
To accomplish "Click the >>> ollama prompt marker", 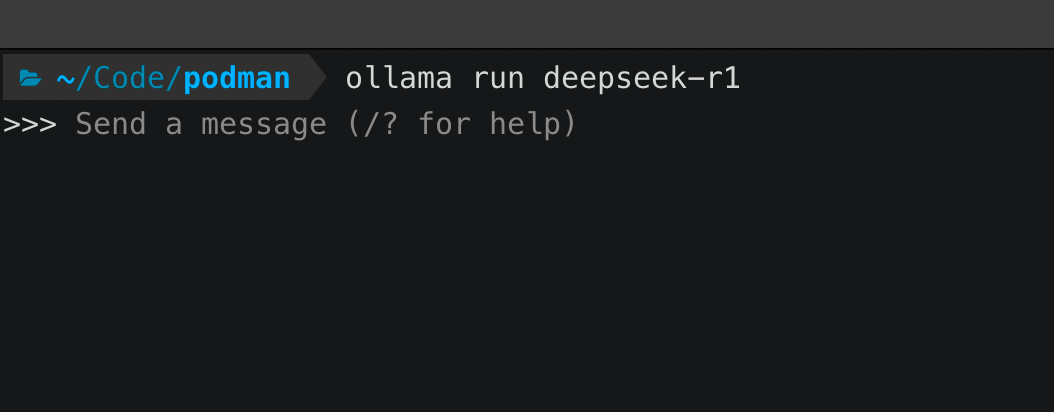I will coord(30,125).
